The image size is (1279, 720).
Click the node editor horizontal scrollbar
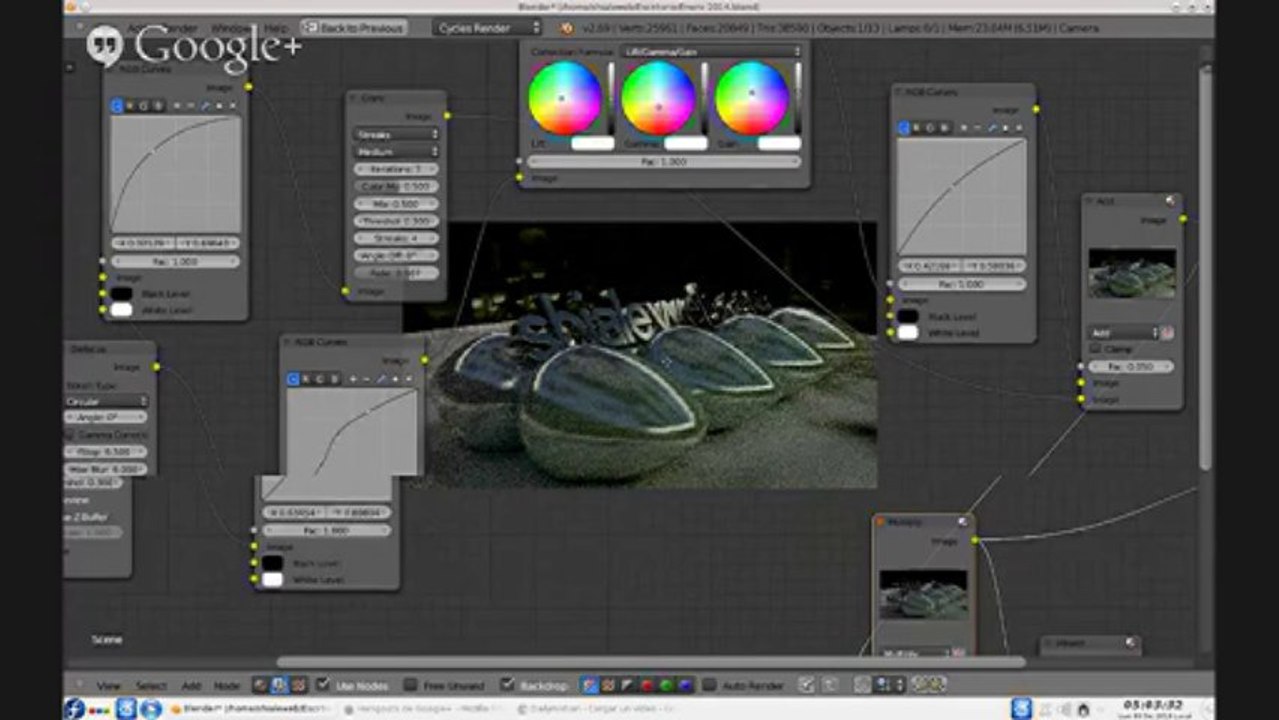click(x=650, y=661)
